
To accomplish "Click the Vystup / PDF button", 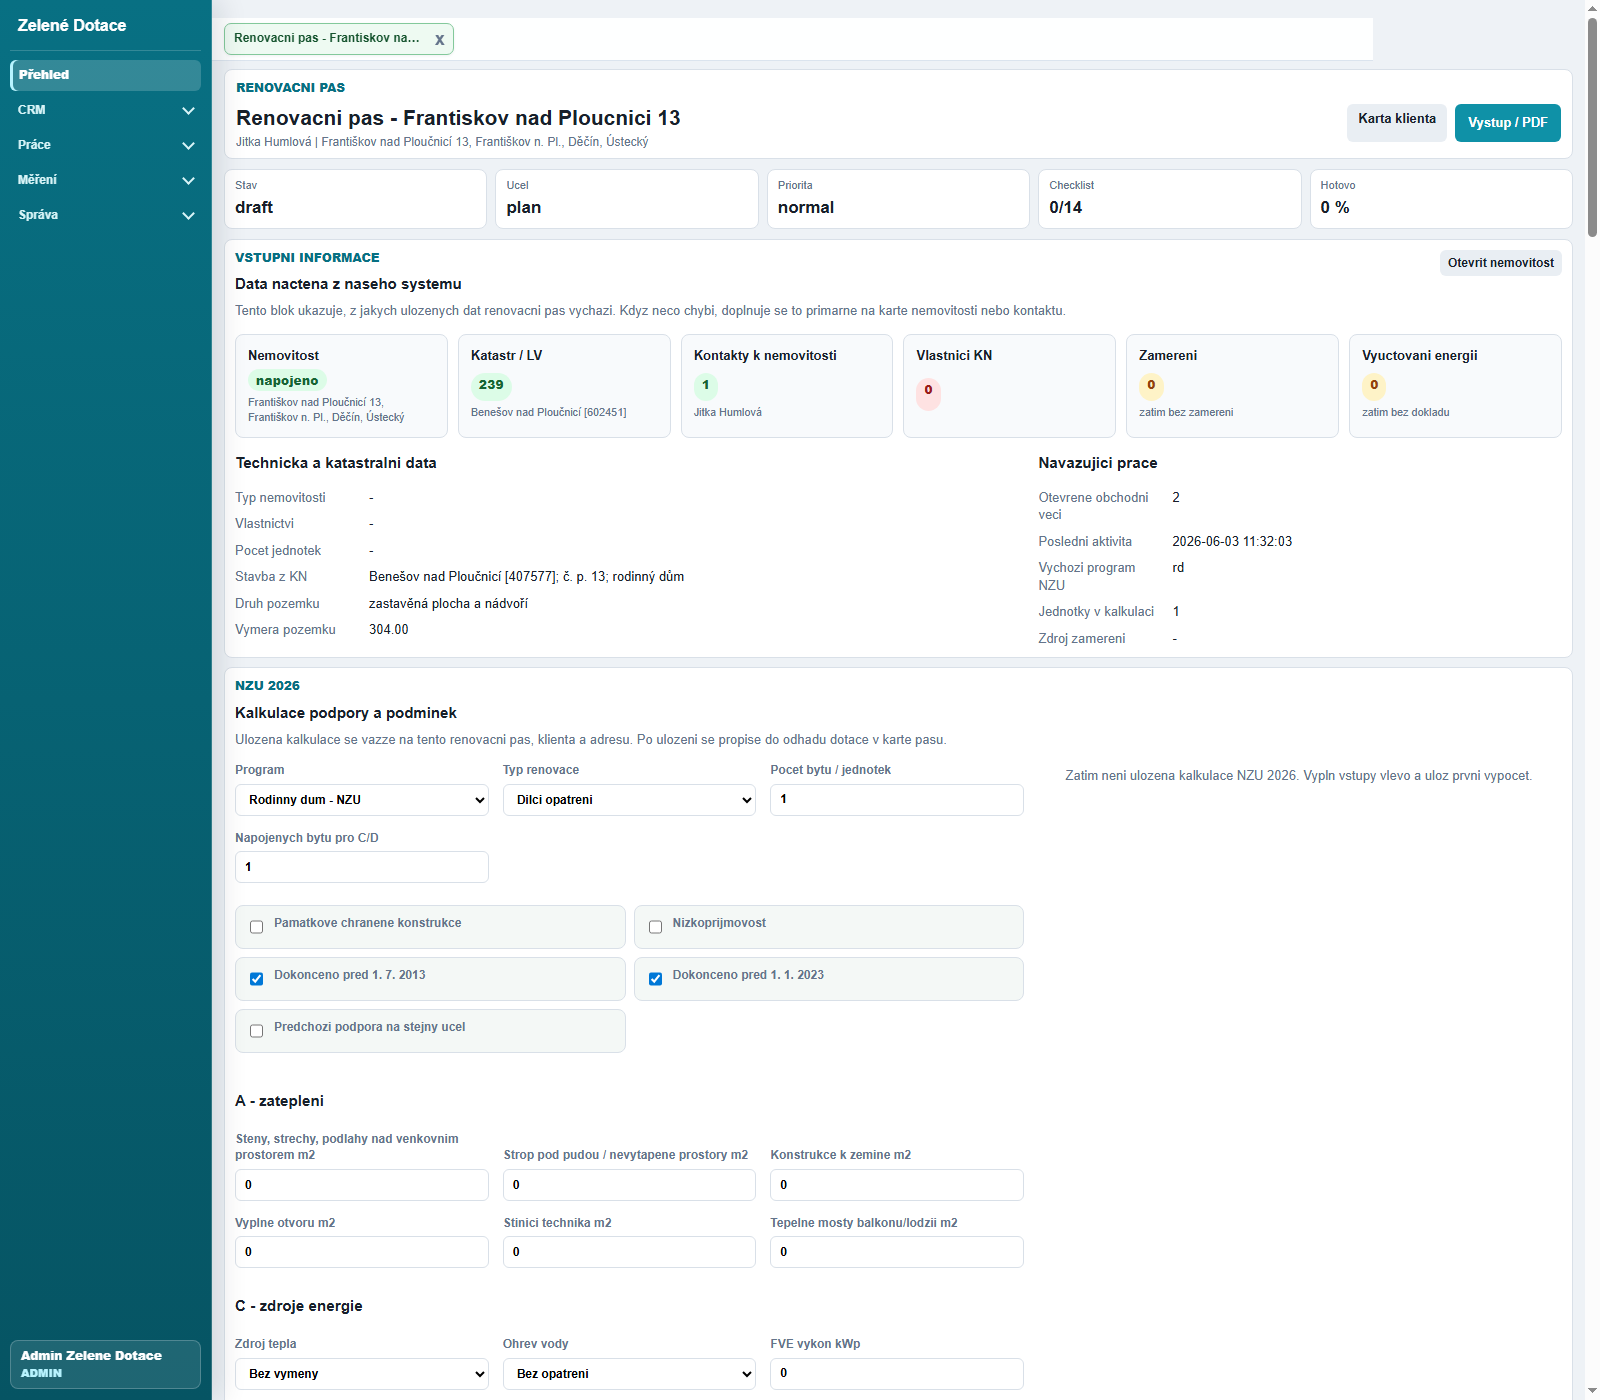I will point(1507,123).
